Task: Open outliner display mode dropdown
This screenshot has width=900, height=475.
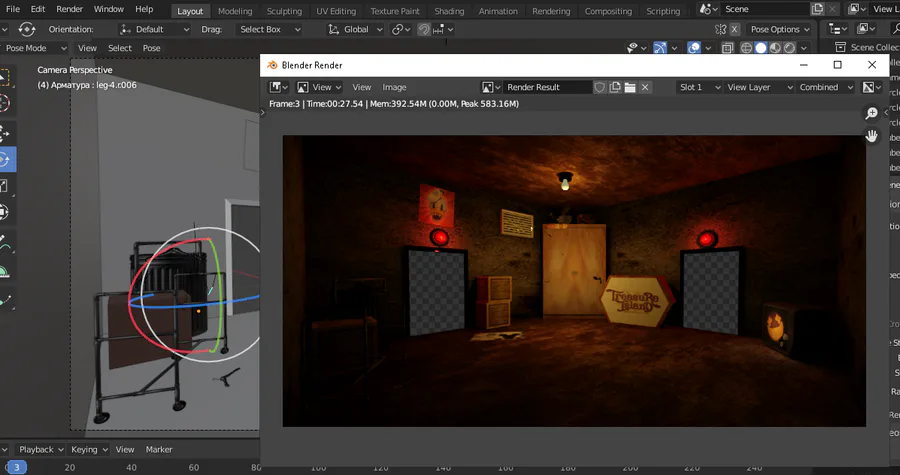Action: (x=839, y=29)
